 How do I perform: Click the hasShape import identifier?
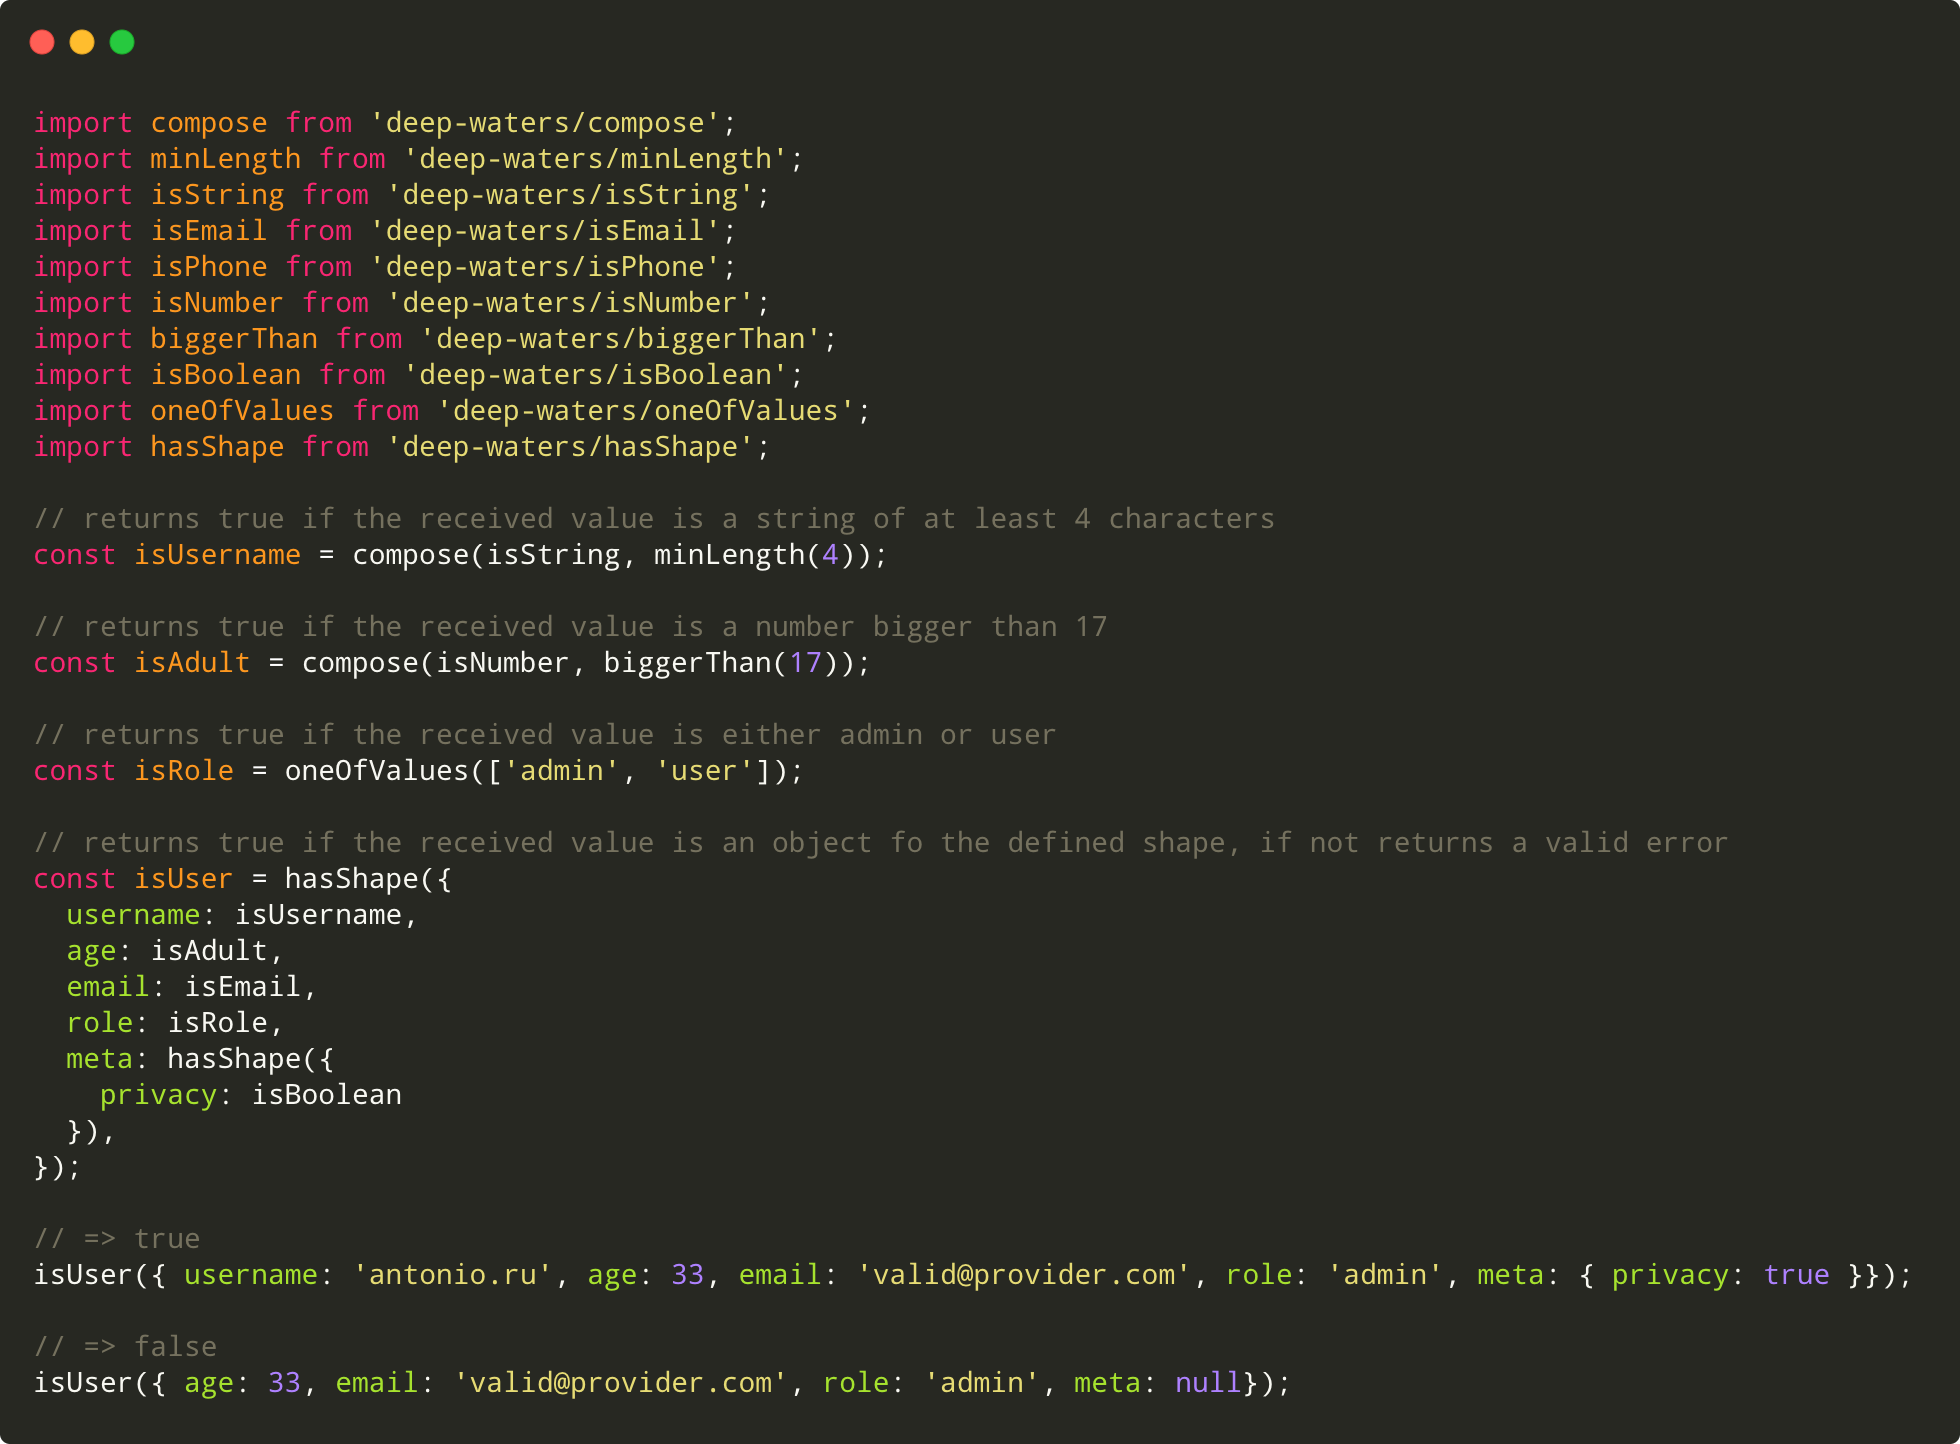[217, 447]
